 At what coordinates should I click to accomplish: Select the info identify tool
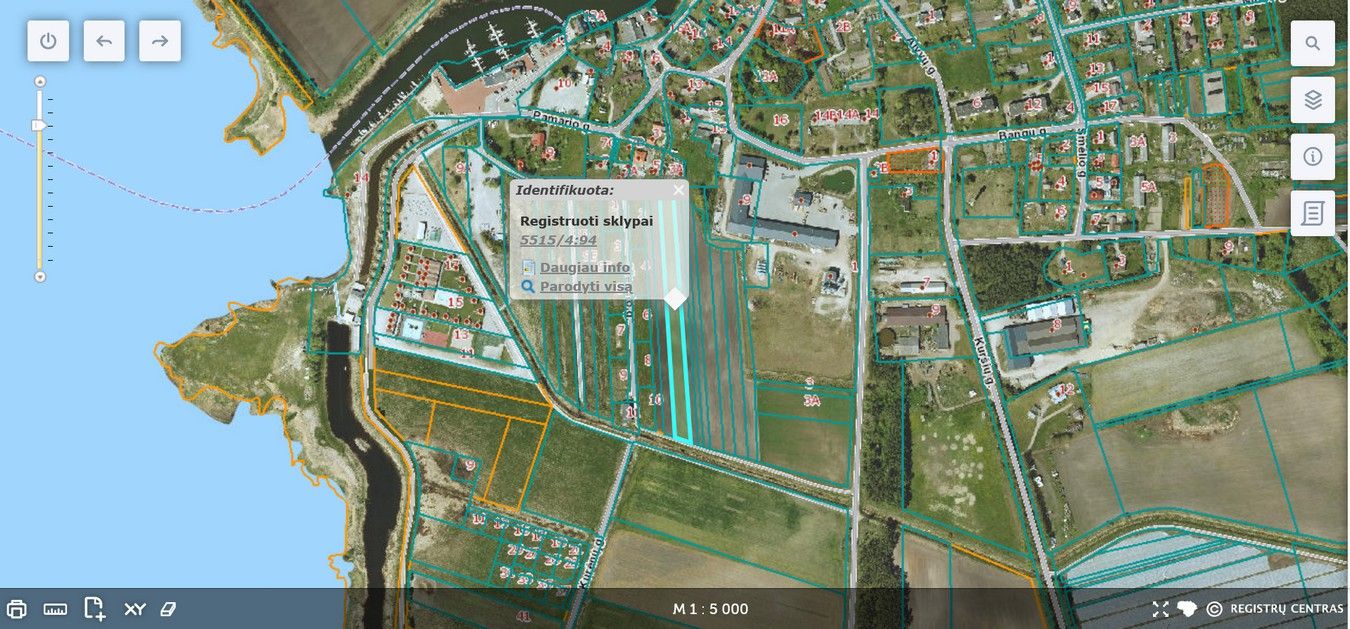click(1312, 157)
